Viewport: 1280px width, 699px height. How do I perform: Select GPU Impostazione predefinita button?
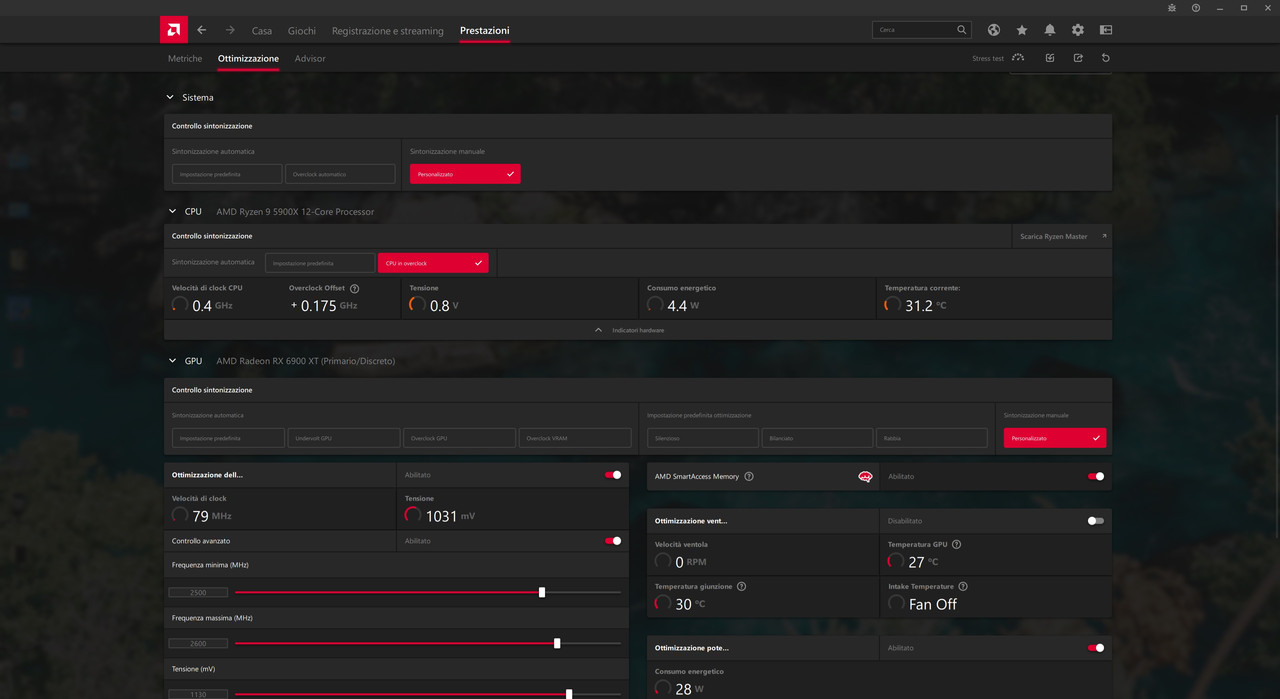(x=228, y=438)
